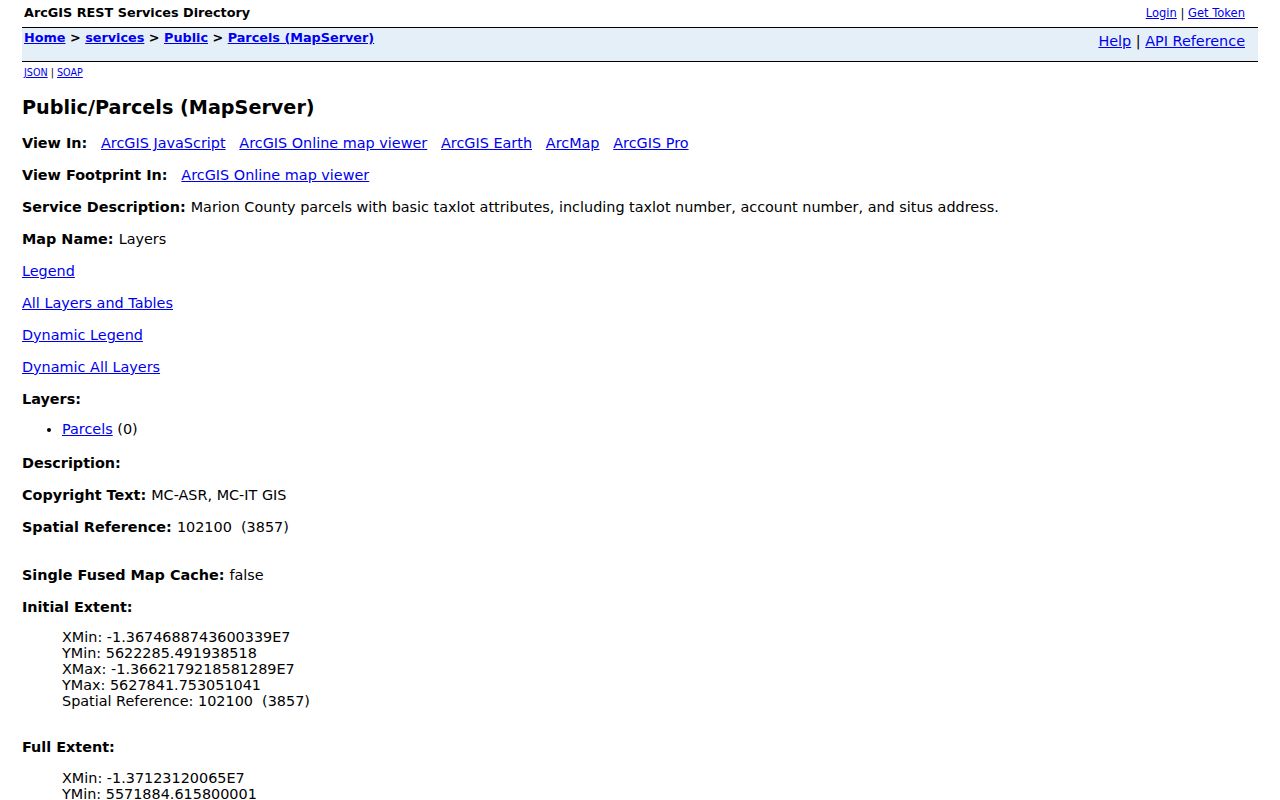Viewport: 1280px width, 800px height.
Task: Open the Parcels layer (0)
Action: [87, 429]
